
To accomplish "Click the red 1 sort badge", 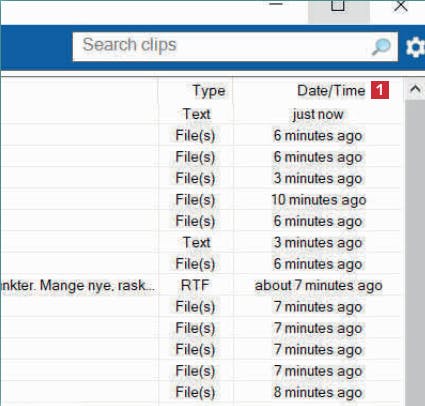I will (380, 90).
